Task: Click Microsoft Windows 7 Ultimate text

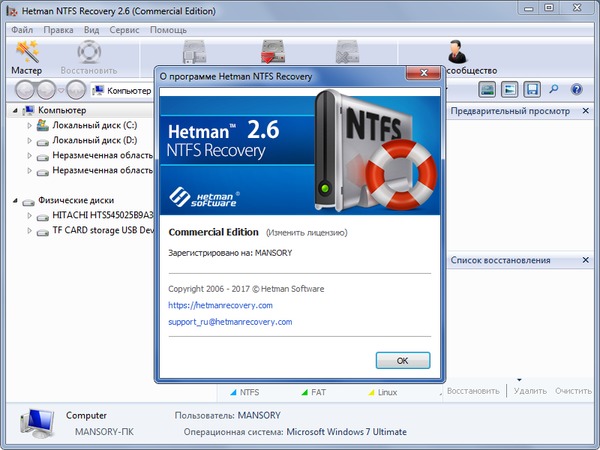Action: pos(347,432)
